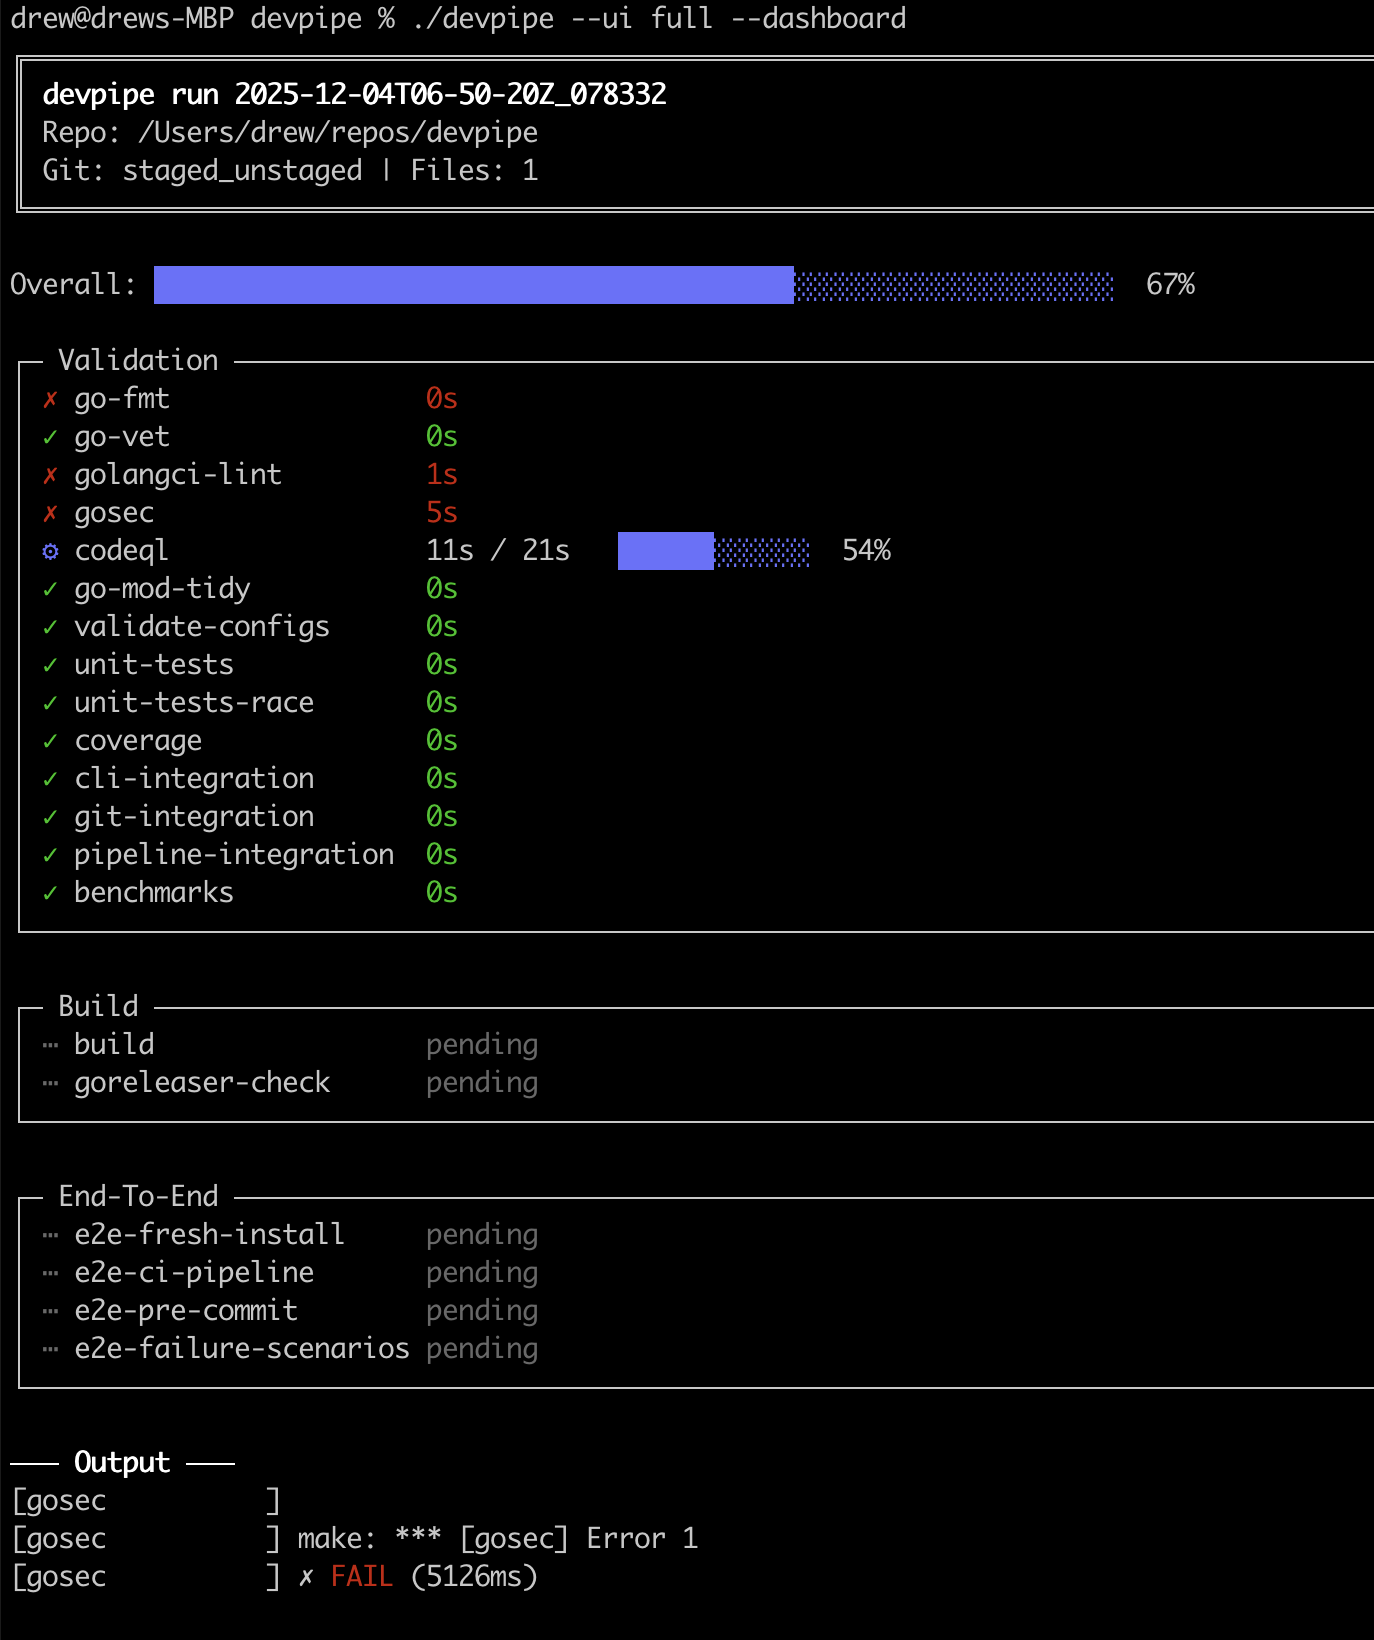Click the unit-tests-race task name
The height and width of the screenshot is (1640, 1374).
[194, 703]
